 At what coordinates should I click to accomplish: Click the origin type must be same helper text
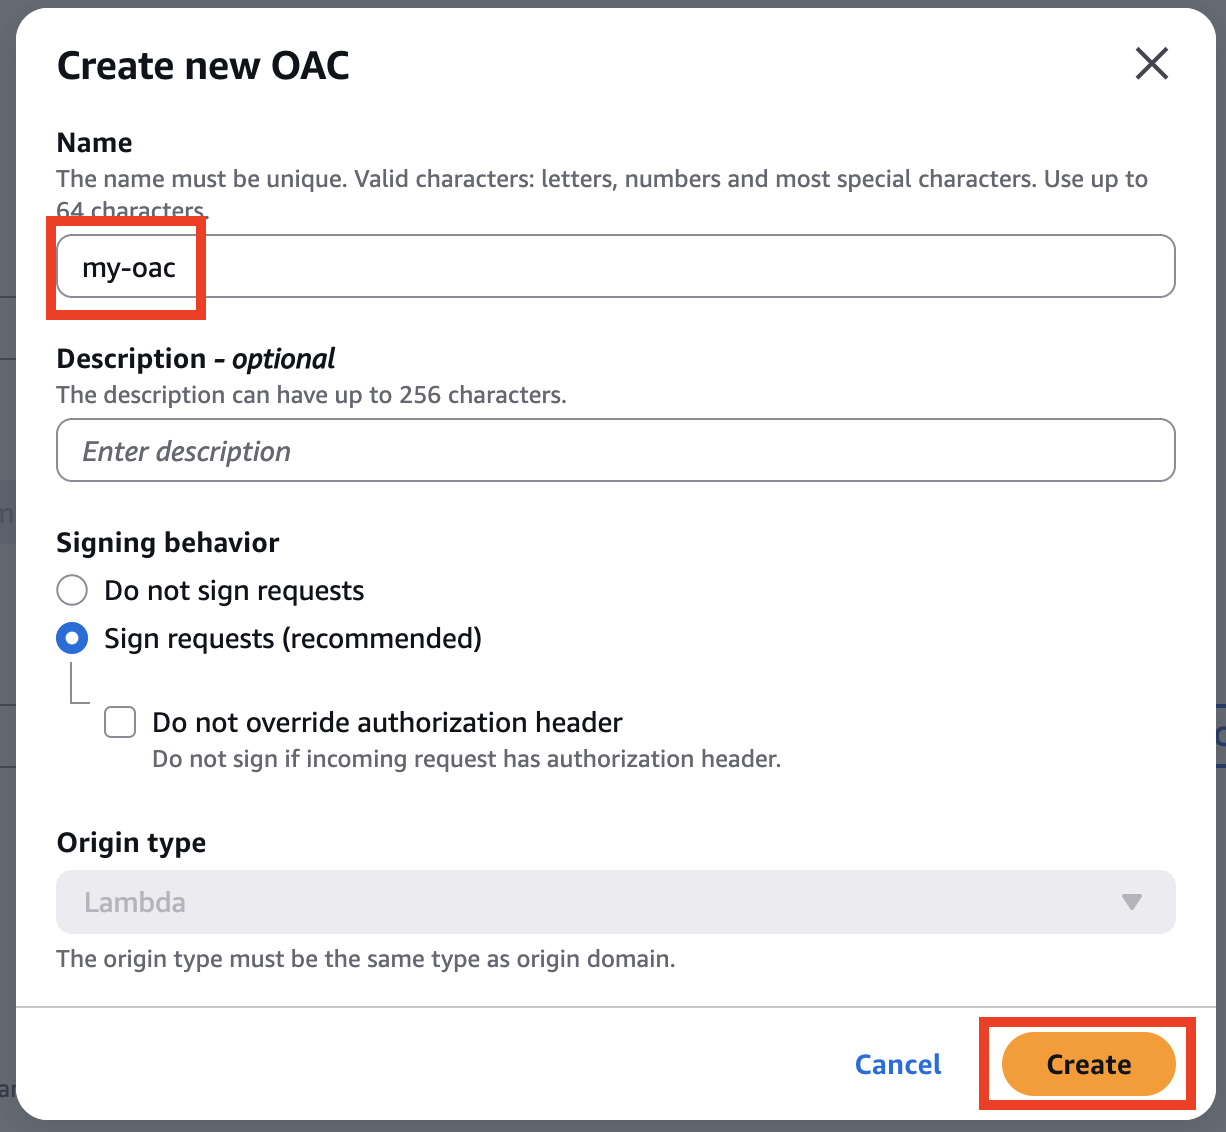366,959
